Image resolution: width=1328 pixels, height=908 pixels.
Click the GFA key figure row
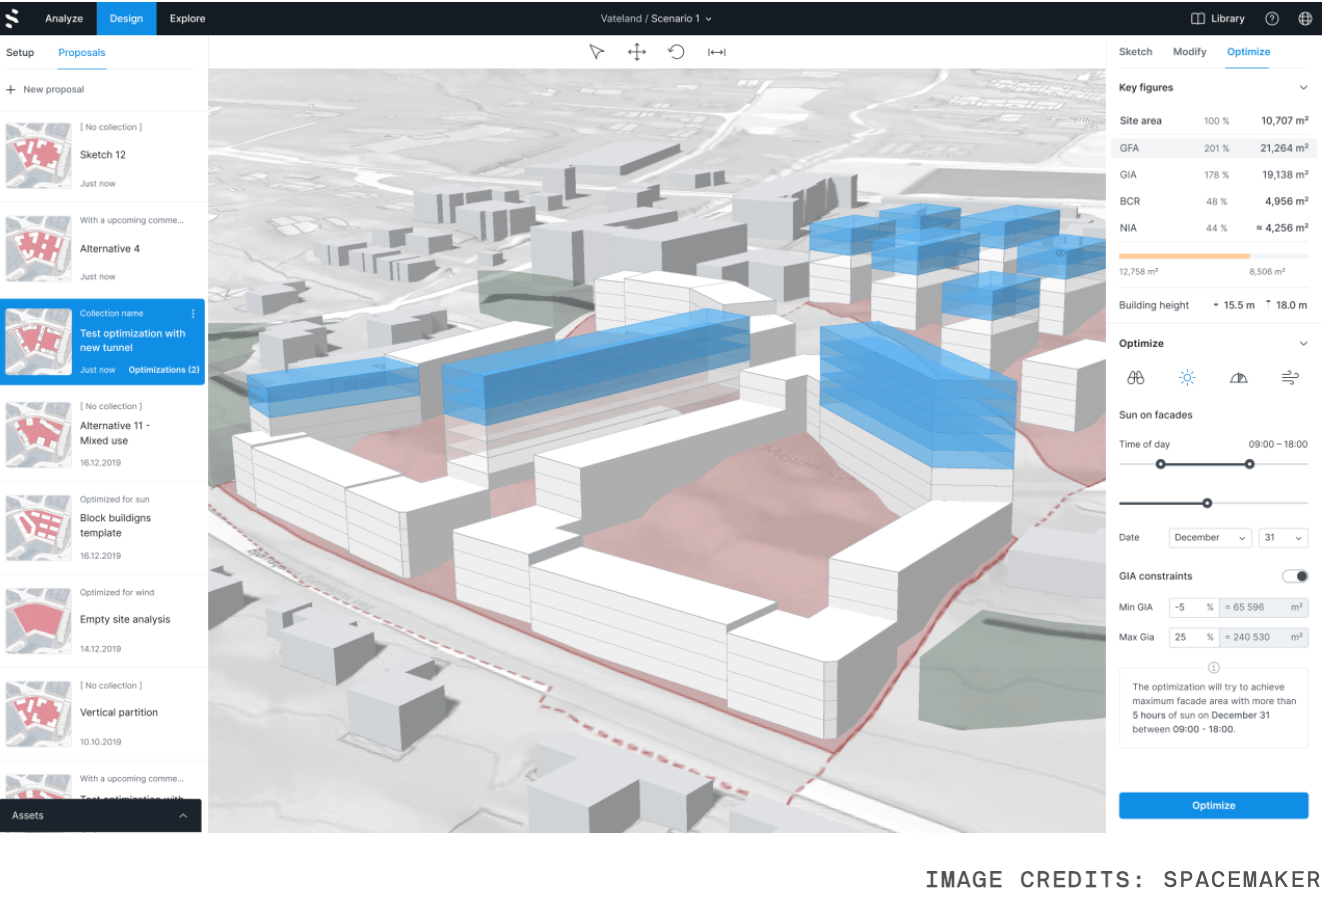point(1214,148)
